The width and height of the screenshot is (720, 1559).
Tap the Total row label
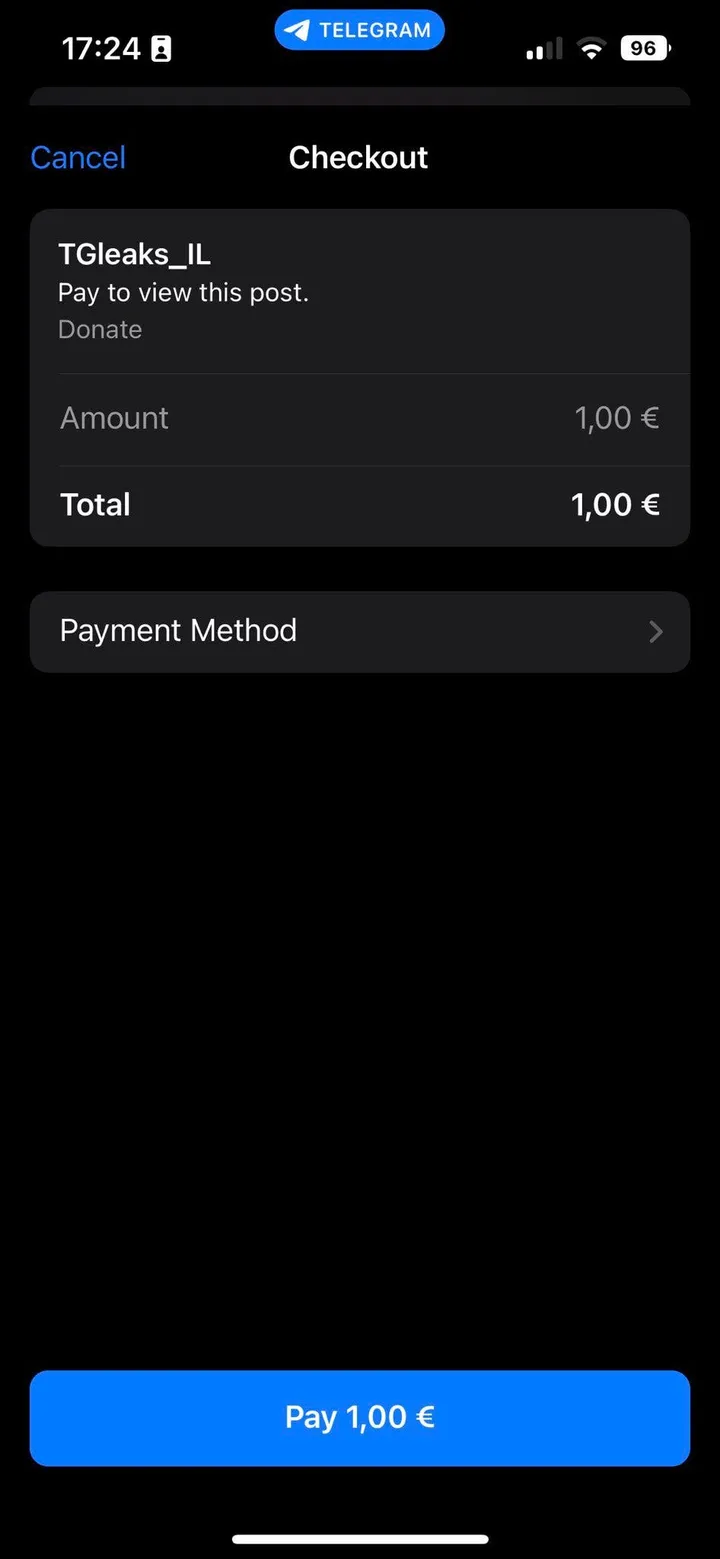point(95,504)
